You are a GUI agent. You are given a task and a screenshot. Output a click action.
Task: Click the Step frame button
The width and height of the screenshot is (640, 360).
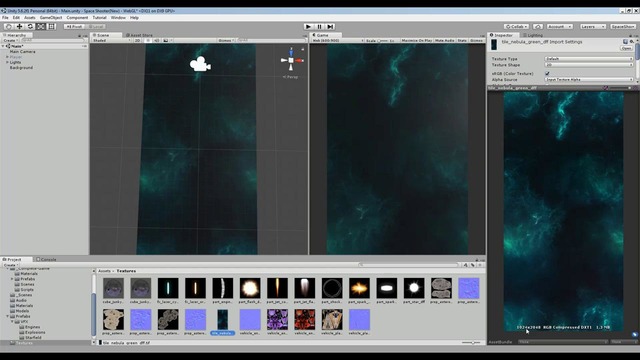point(331,27)
